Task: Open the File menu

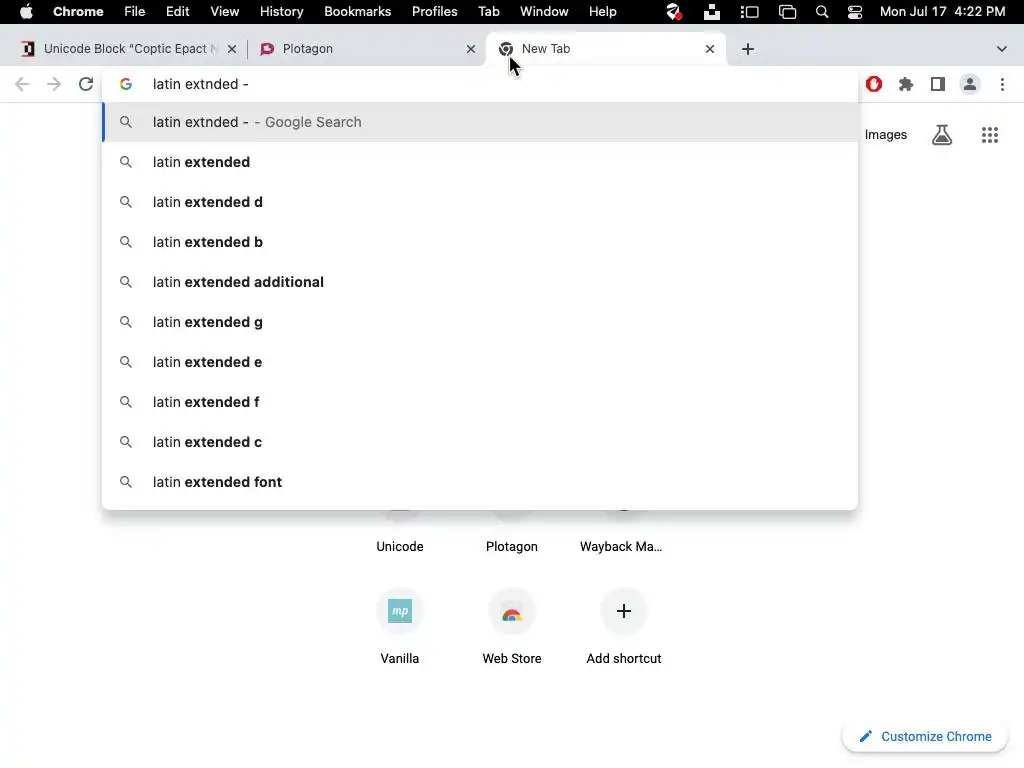Action: 135,12
